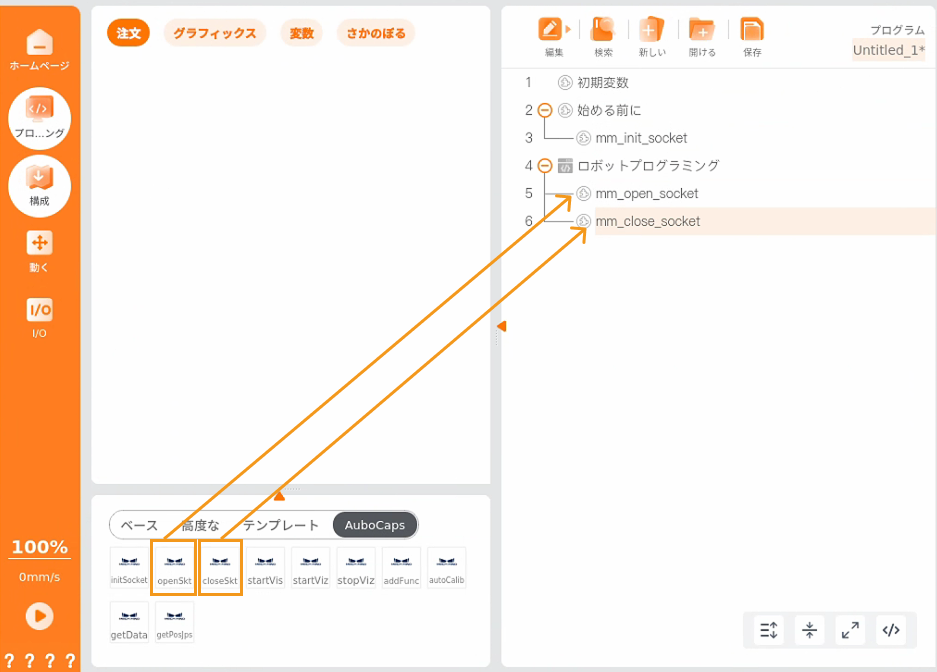This screenshot has height=672, width=937.
Task: Click the closeSkt command icon
Action: coord(220,567)
